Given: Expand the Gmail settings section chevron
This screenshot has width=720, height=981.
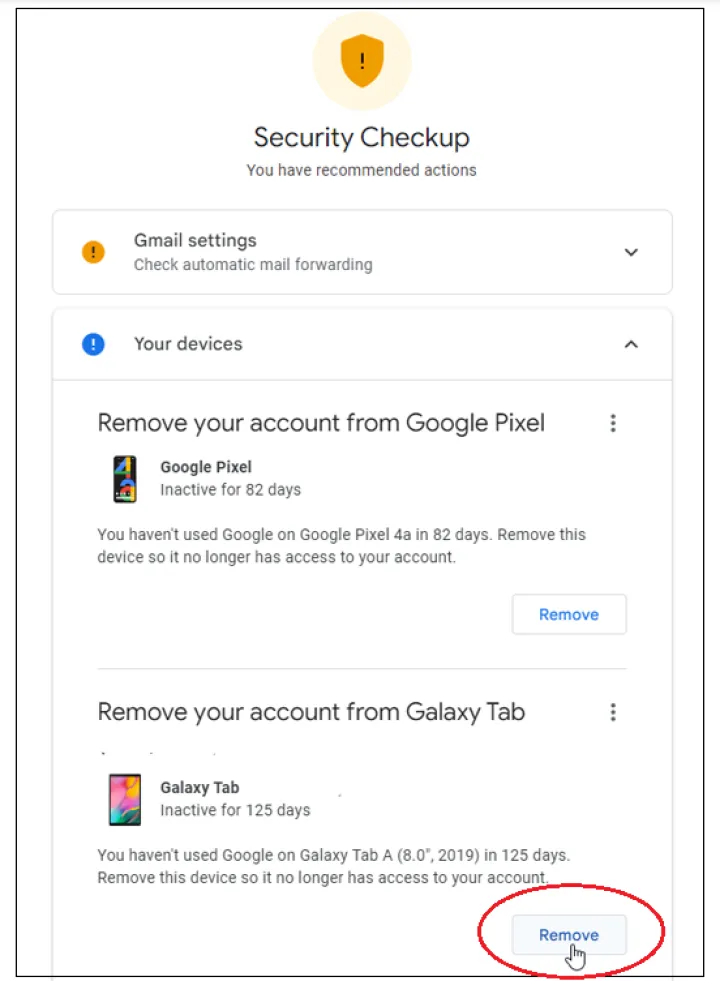Looking at the screenshot, I should point(631,252).
